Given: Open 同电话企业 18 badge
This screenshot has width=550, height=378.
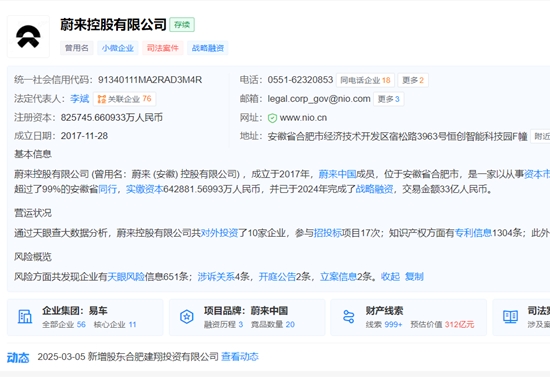Looking at the screenshot, I should (x=365, y=80).
